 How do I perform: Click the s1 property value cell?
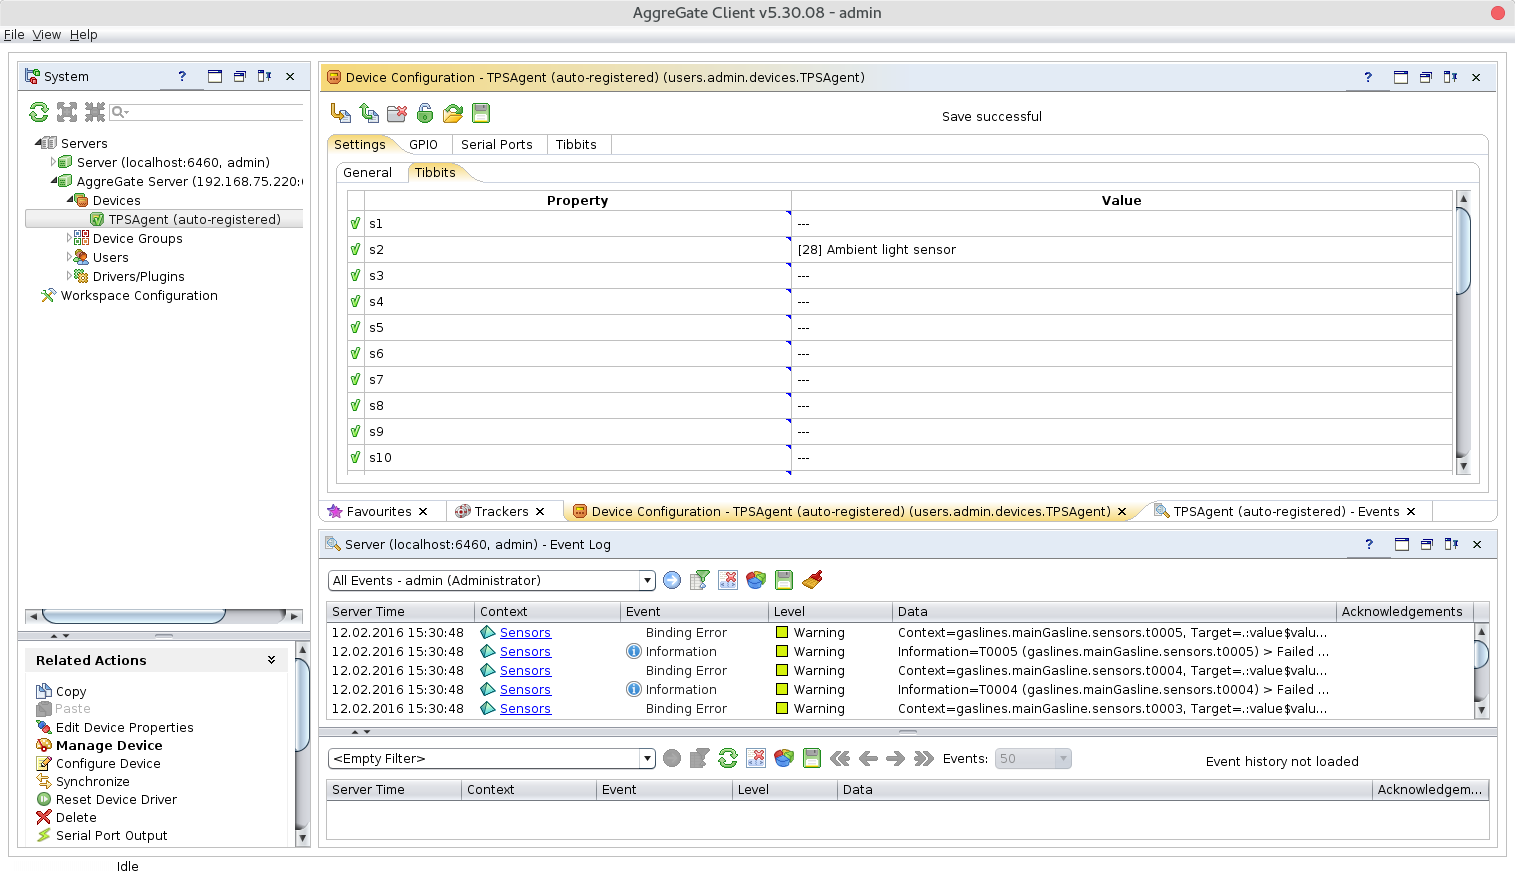(1121, 224)
